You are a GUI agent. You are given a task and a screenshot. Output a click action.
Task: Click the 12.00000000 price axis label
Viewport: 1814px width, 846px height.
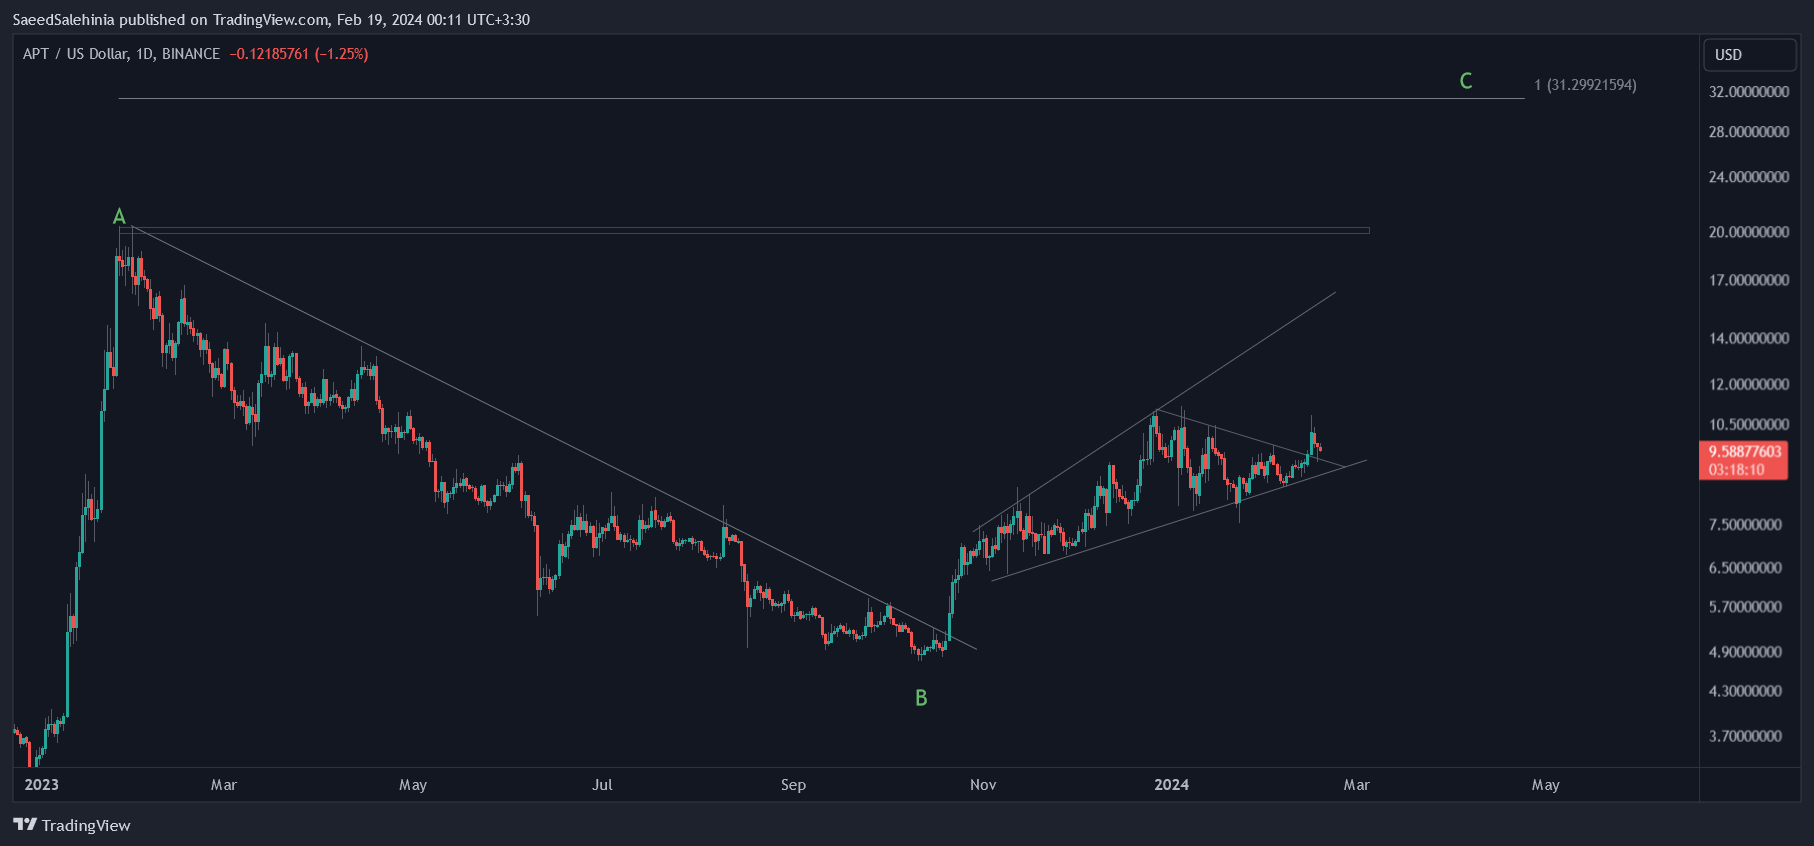pos(1749,384)
